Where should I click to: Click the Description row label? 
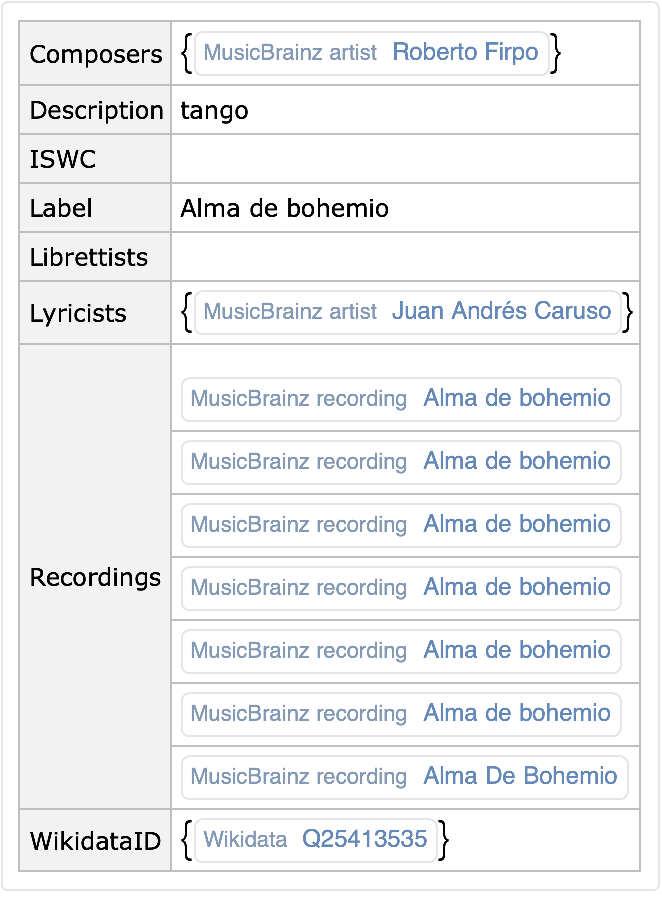(x=96, y=110)
